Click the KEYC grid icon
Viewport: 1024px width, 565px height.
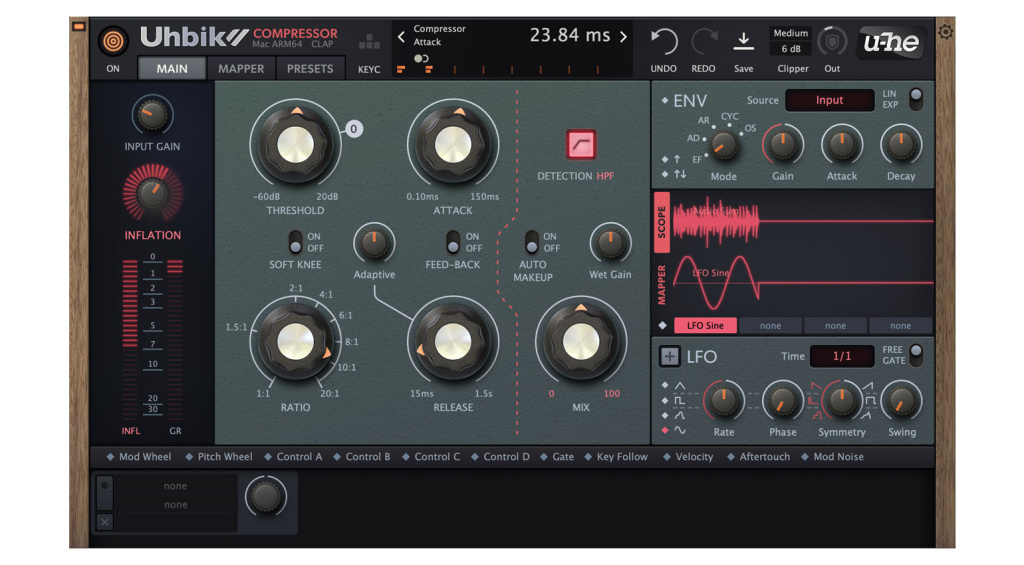point(369,43)
